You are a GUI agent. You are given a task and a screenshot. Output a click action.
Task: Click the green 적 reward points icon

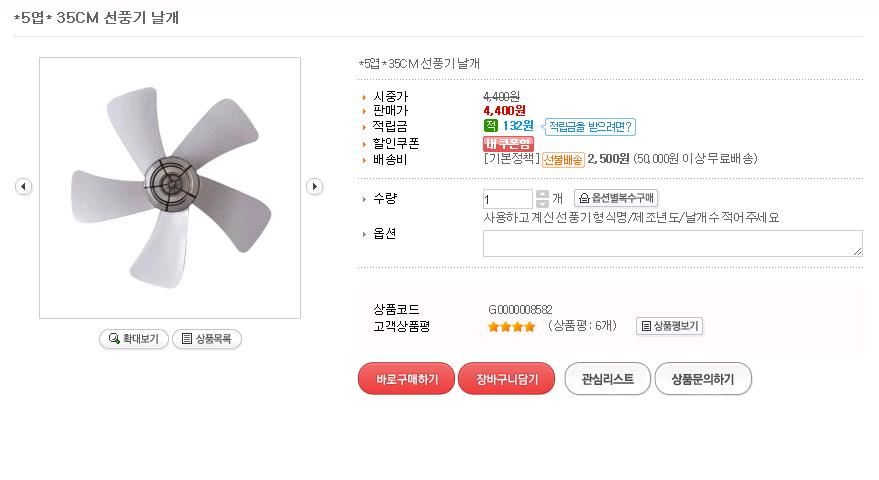490,126
